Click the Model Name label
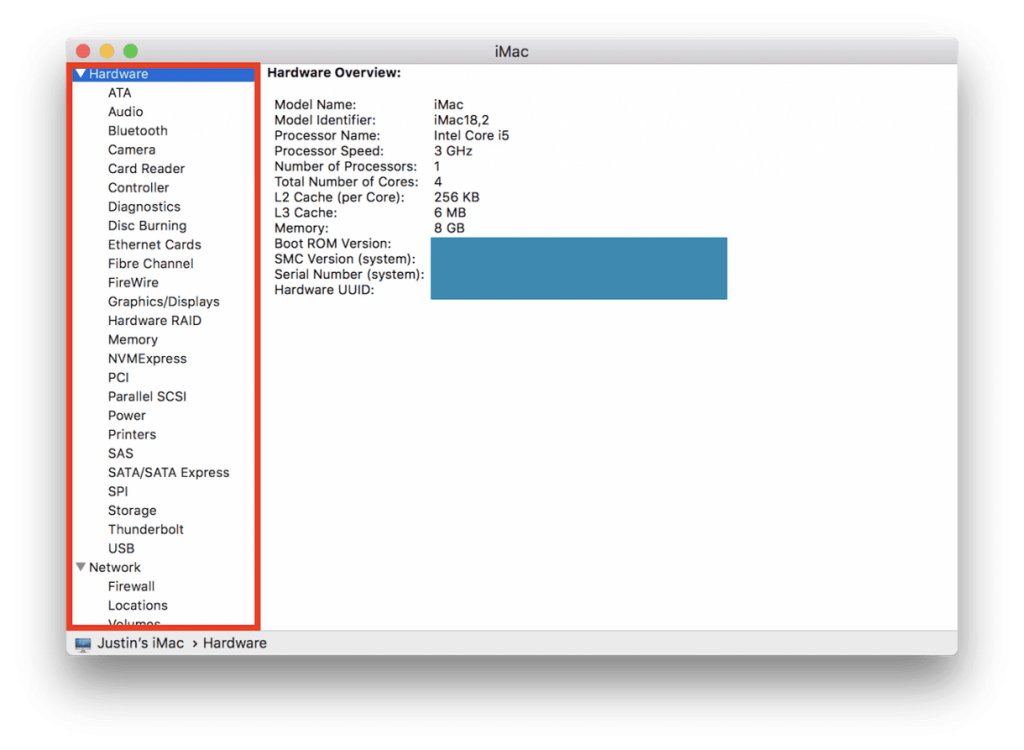This screenshot has height=750, width=1024. coord(315,105)
